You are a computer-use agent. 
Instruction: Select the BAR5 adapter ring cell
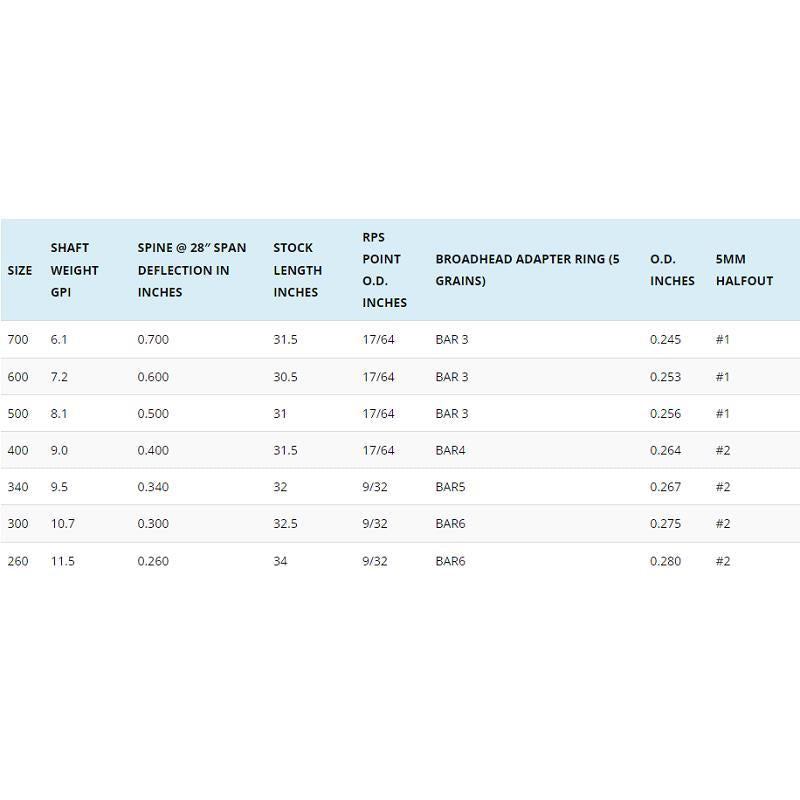pos(451,487)
